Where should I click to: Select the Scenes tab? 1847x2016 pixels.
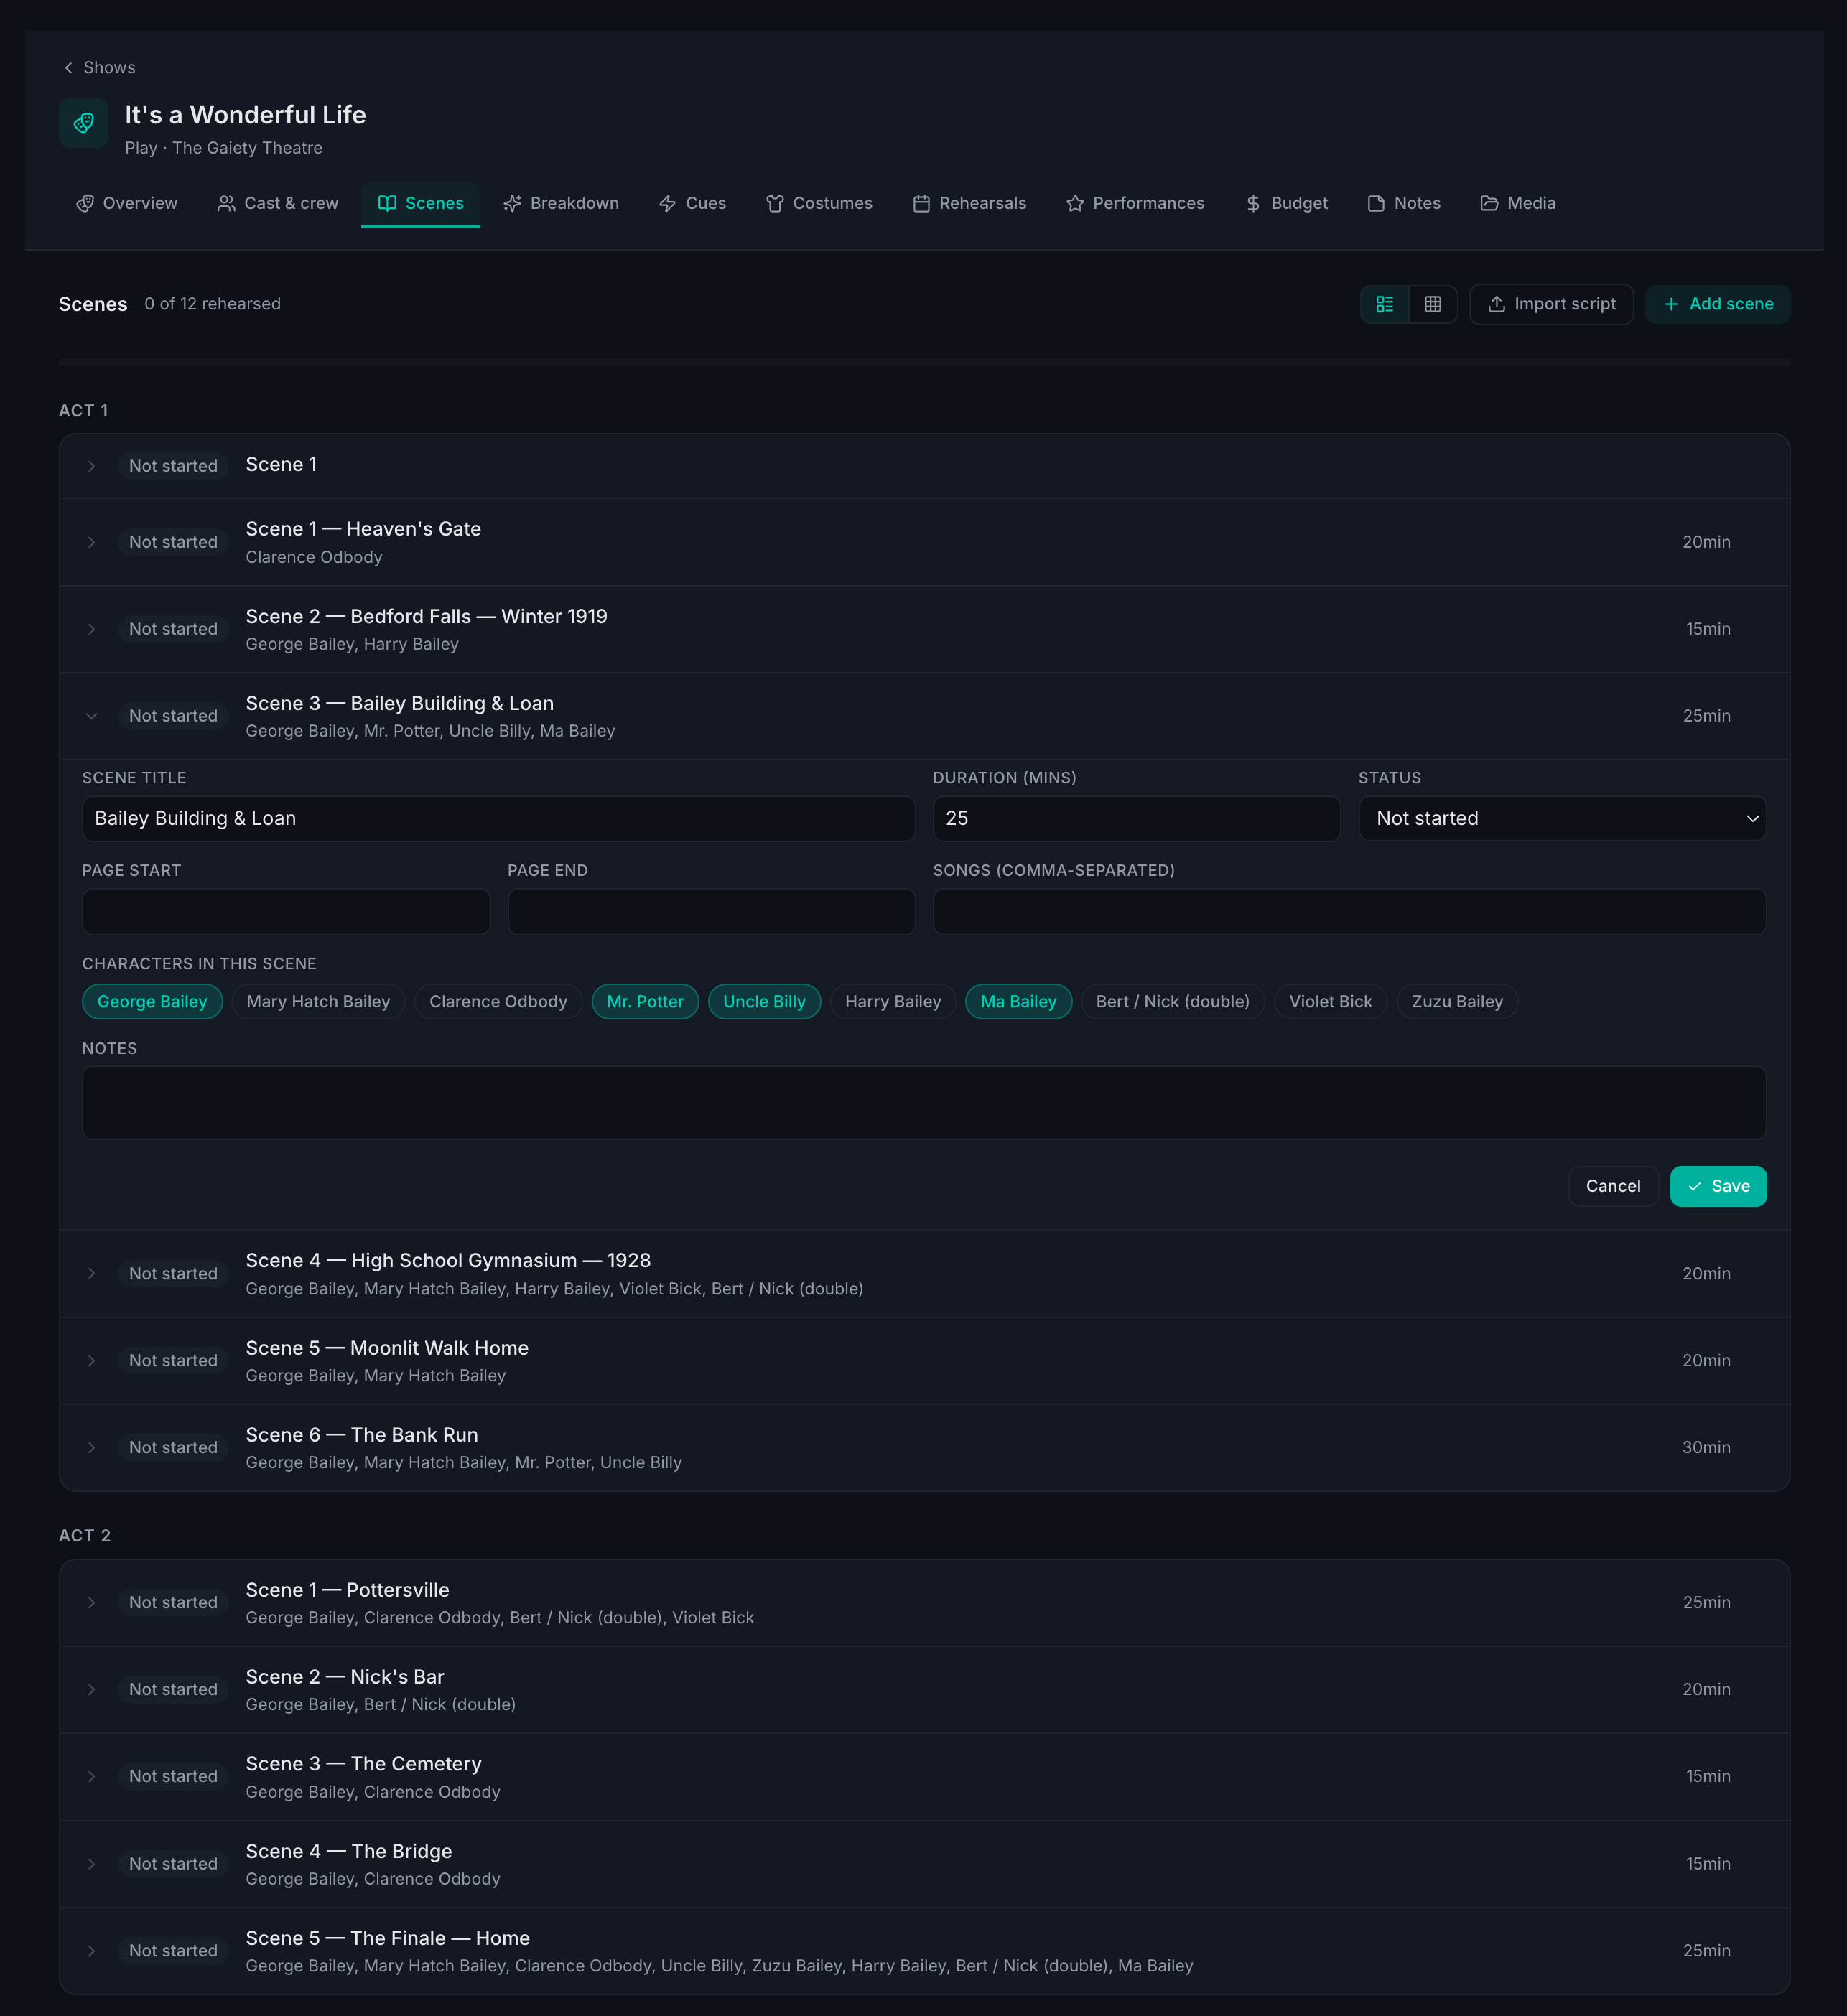point(420,203)
